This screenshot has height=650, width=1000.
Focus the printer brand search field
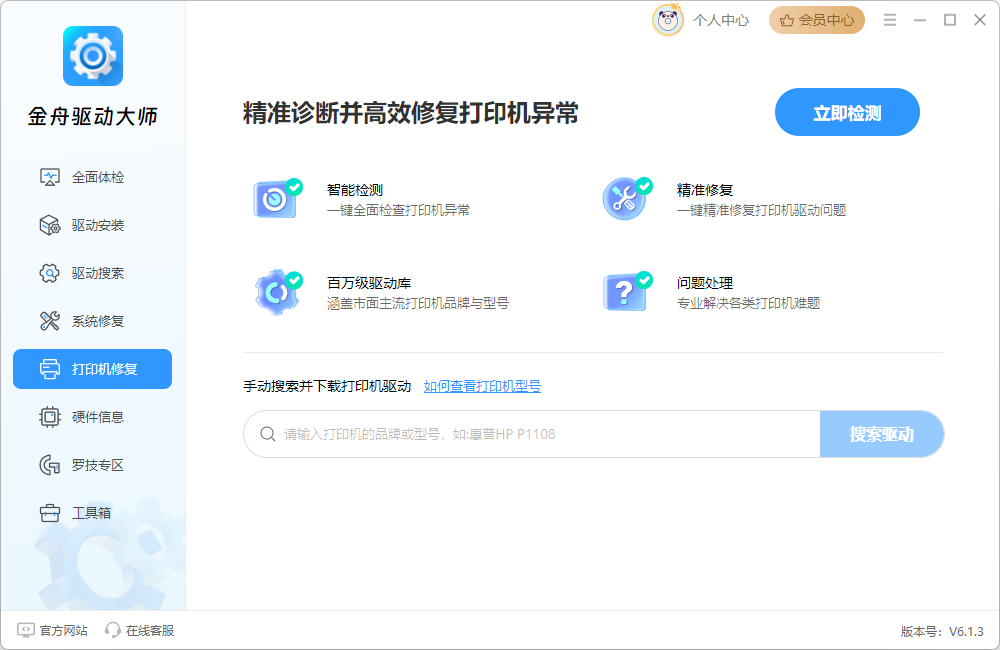pyautogui.click(x=531, y=434)
